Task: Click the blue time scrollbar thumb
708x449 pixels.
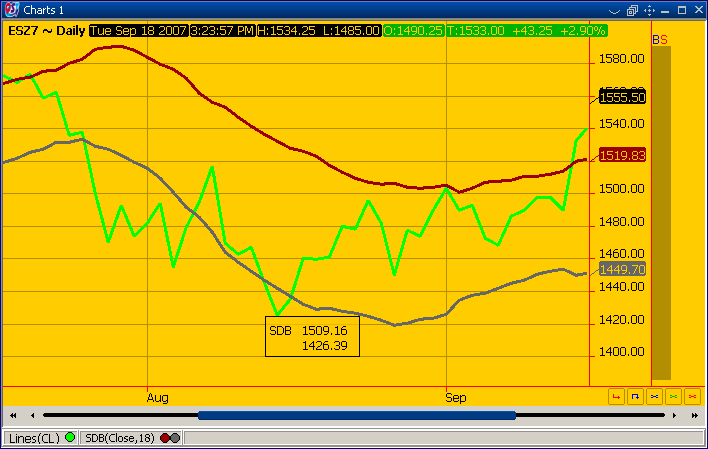Action: click(357, 415)
